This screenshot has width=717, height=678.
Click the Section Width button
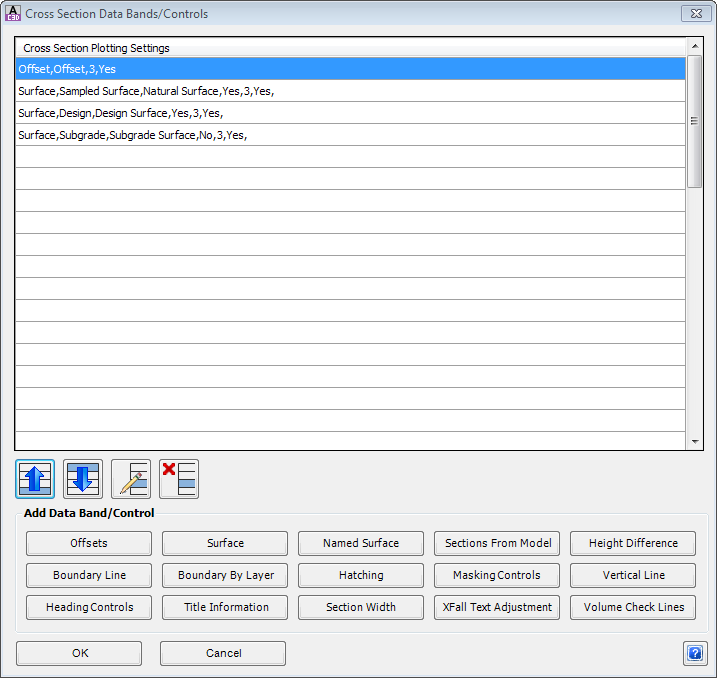[361, 607]
